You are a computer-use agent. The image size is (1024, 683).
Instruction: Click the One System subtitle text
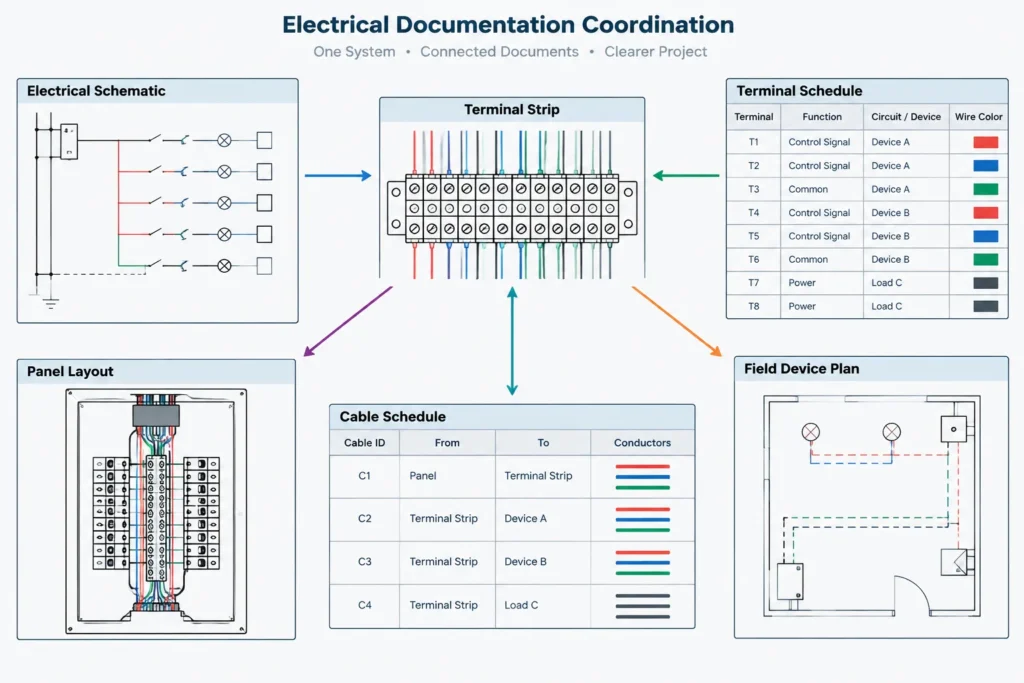(x=354, y=52)
